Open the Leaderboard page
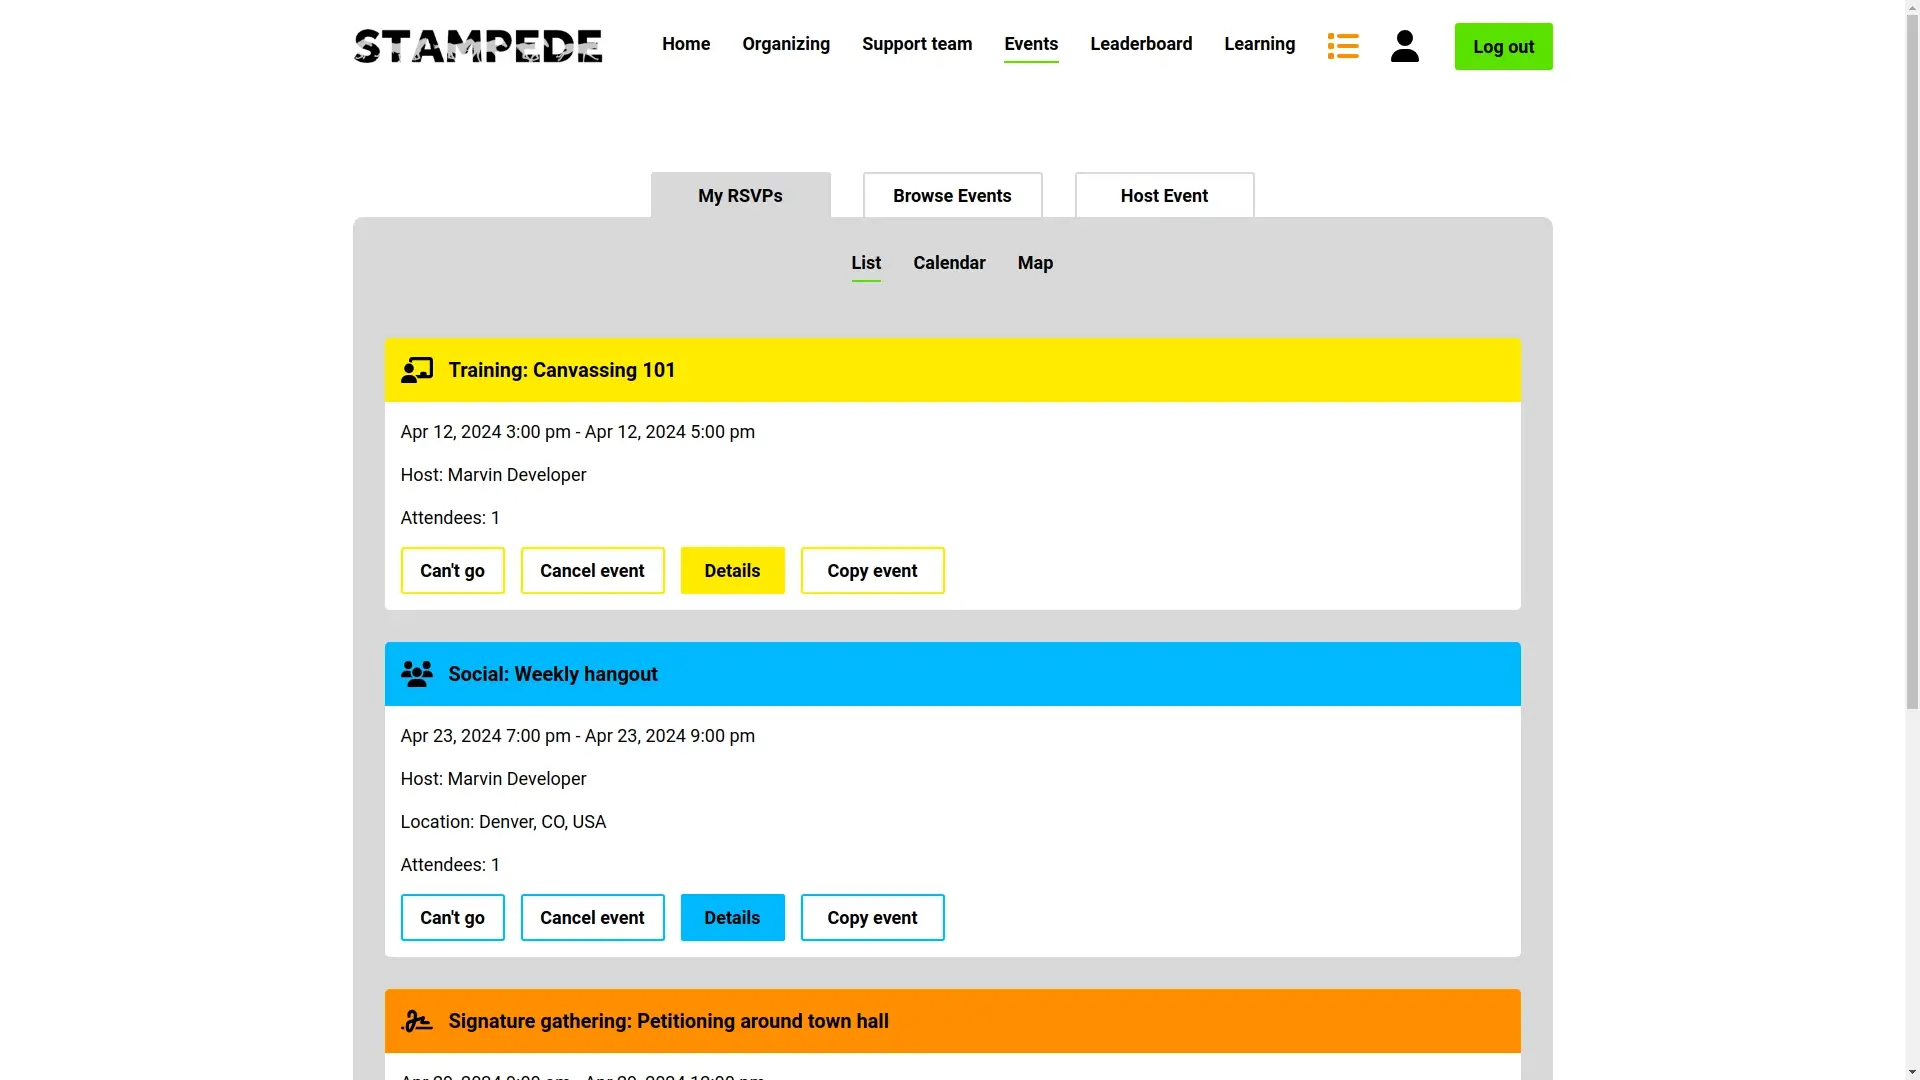This screenshot has height=1080, width=1920. [x=1141, y=44]
